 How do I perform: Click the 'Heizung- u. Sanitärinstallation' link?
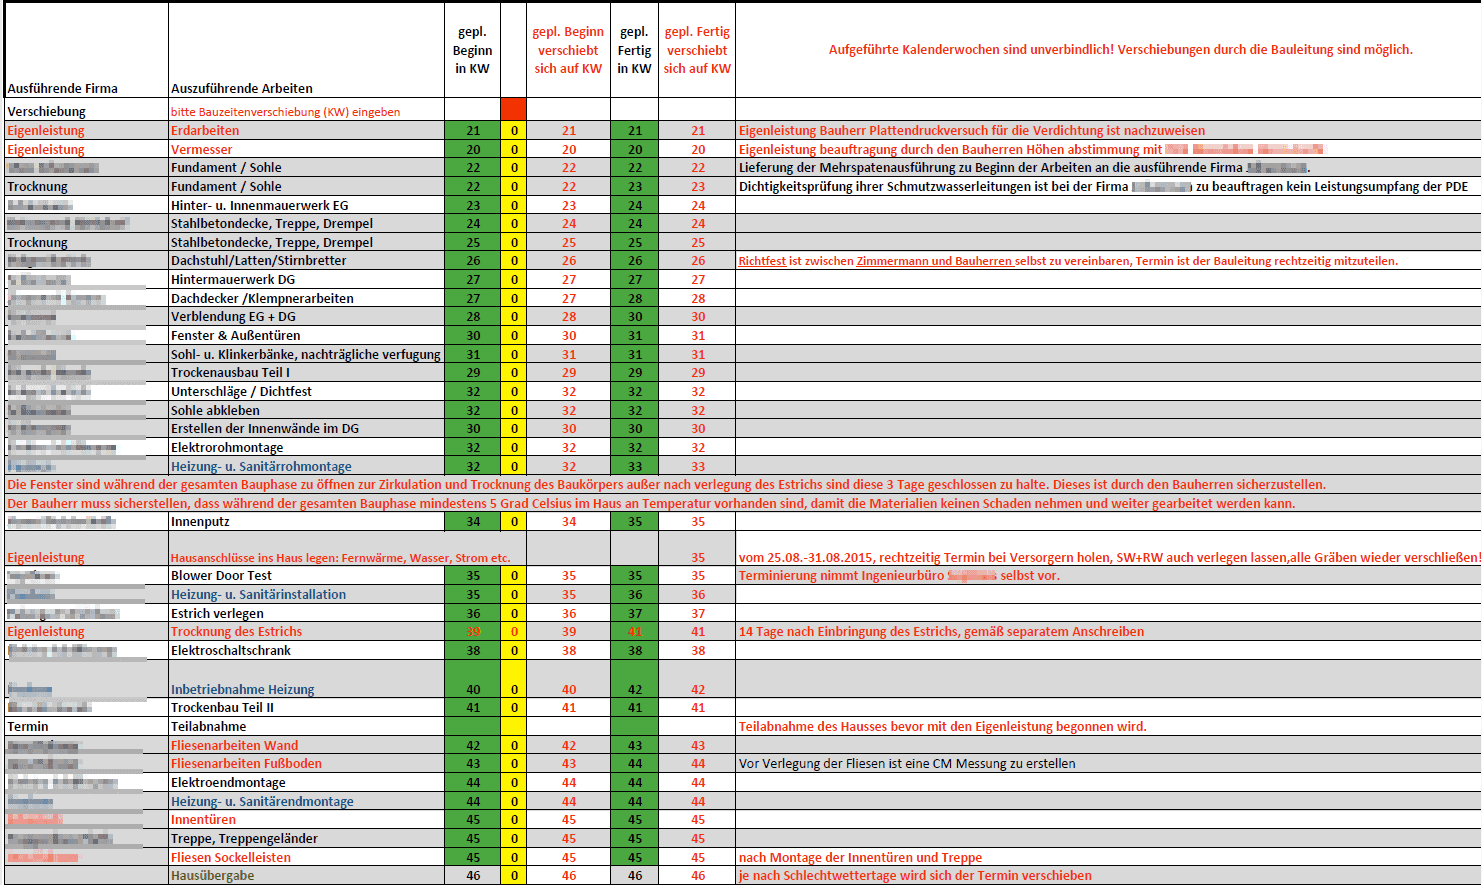click(x=258, y=595)
